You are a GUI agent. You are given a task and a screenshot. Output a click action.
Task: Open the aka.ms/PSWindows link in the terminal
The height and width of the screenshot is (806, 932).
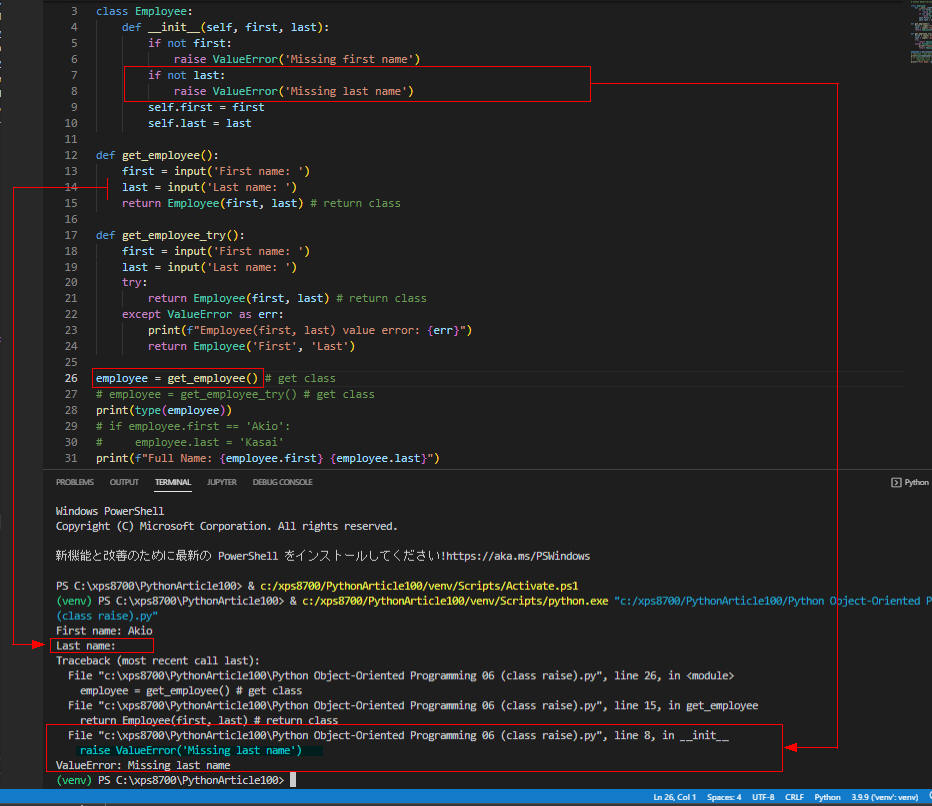click(518, 556)
